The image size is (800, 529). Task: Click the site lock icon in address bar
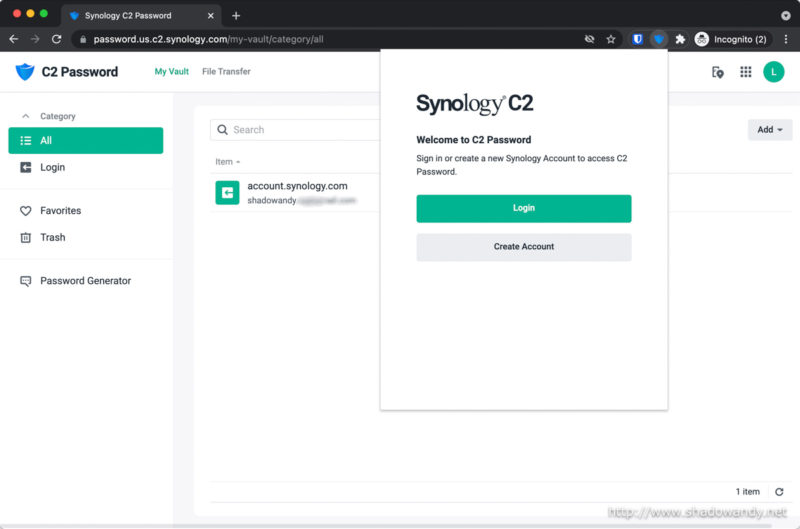point(83,39)
